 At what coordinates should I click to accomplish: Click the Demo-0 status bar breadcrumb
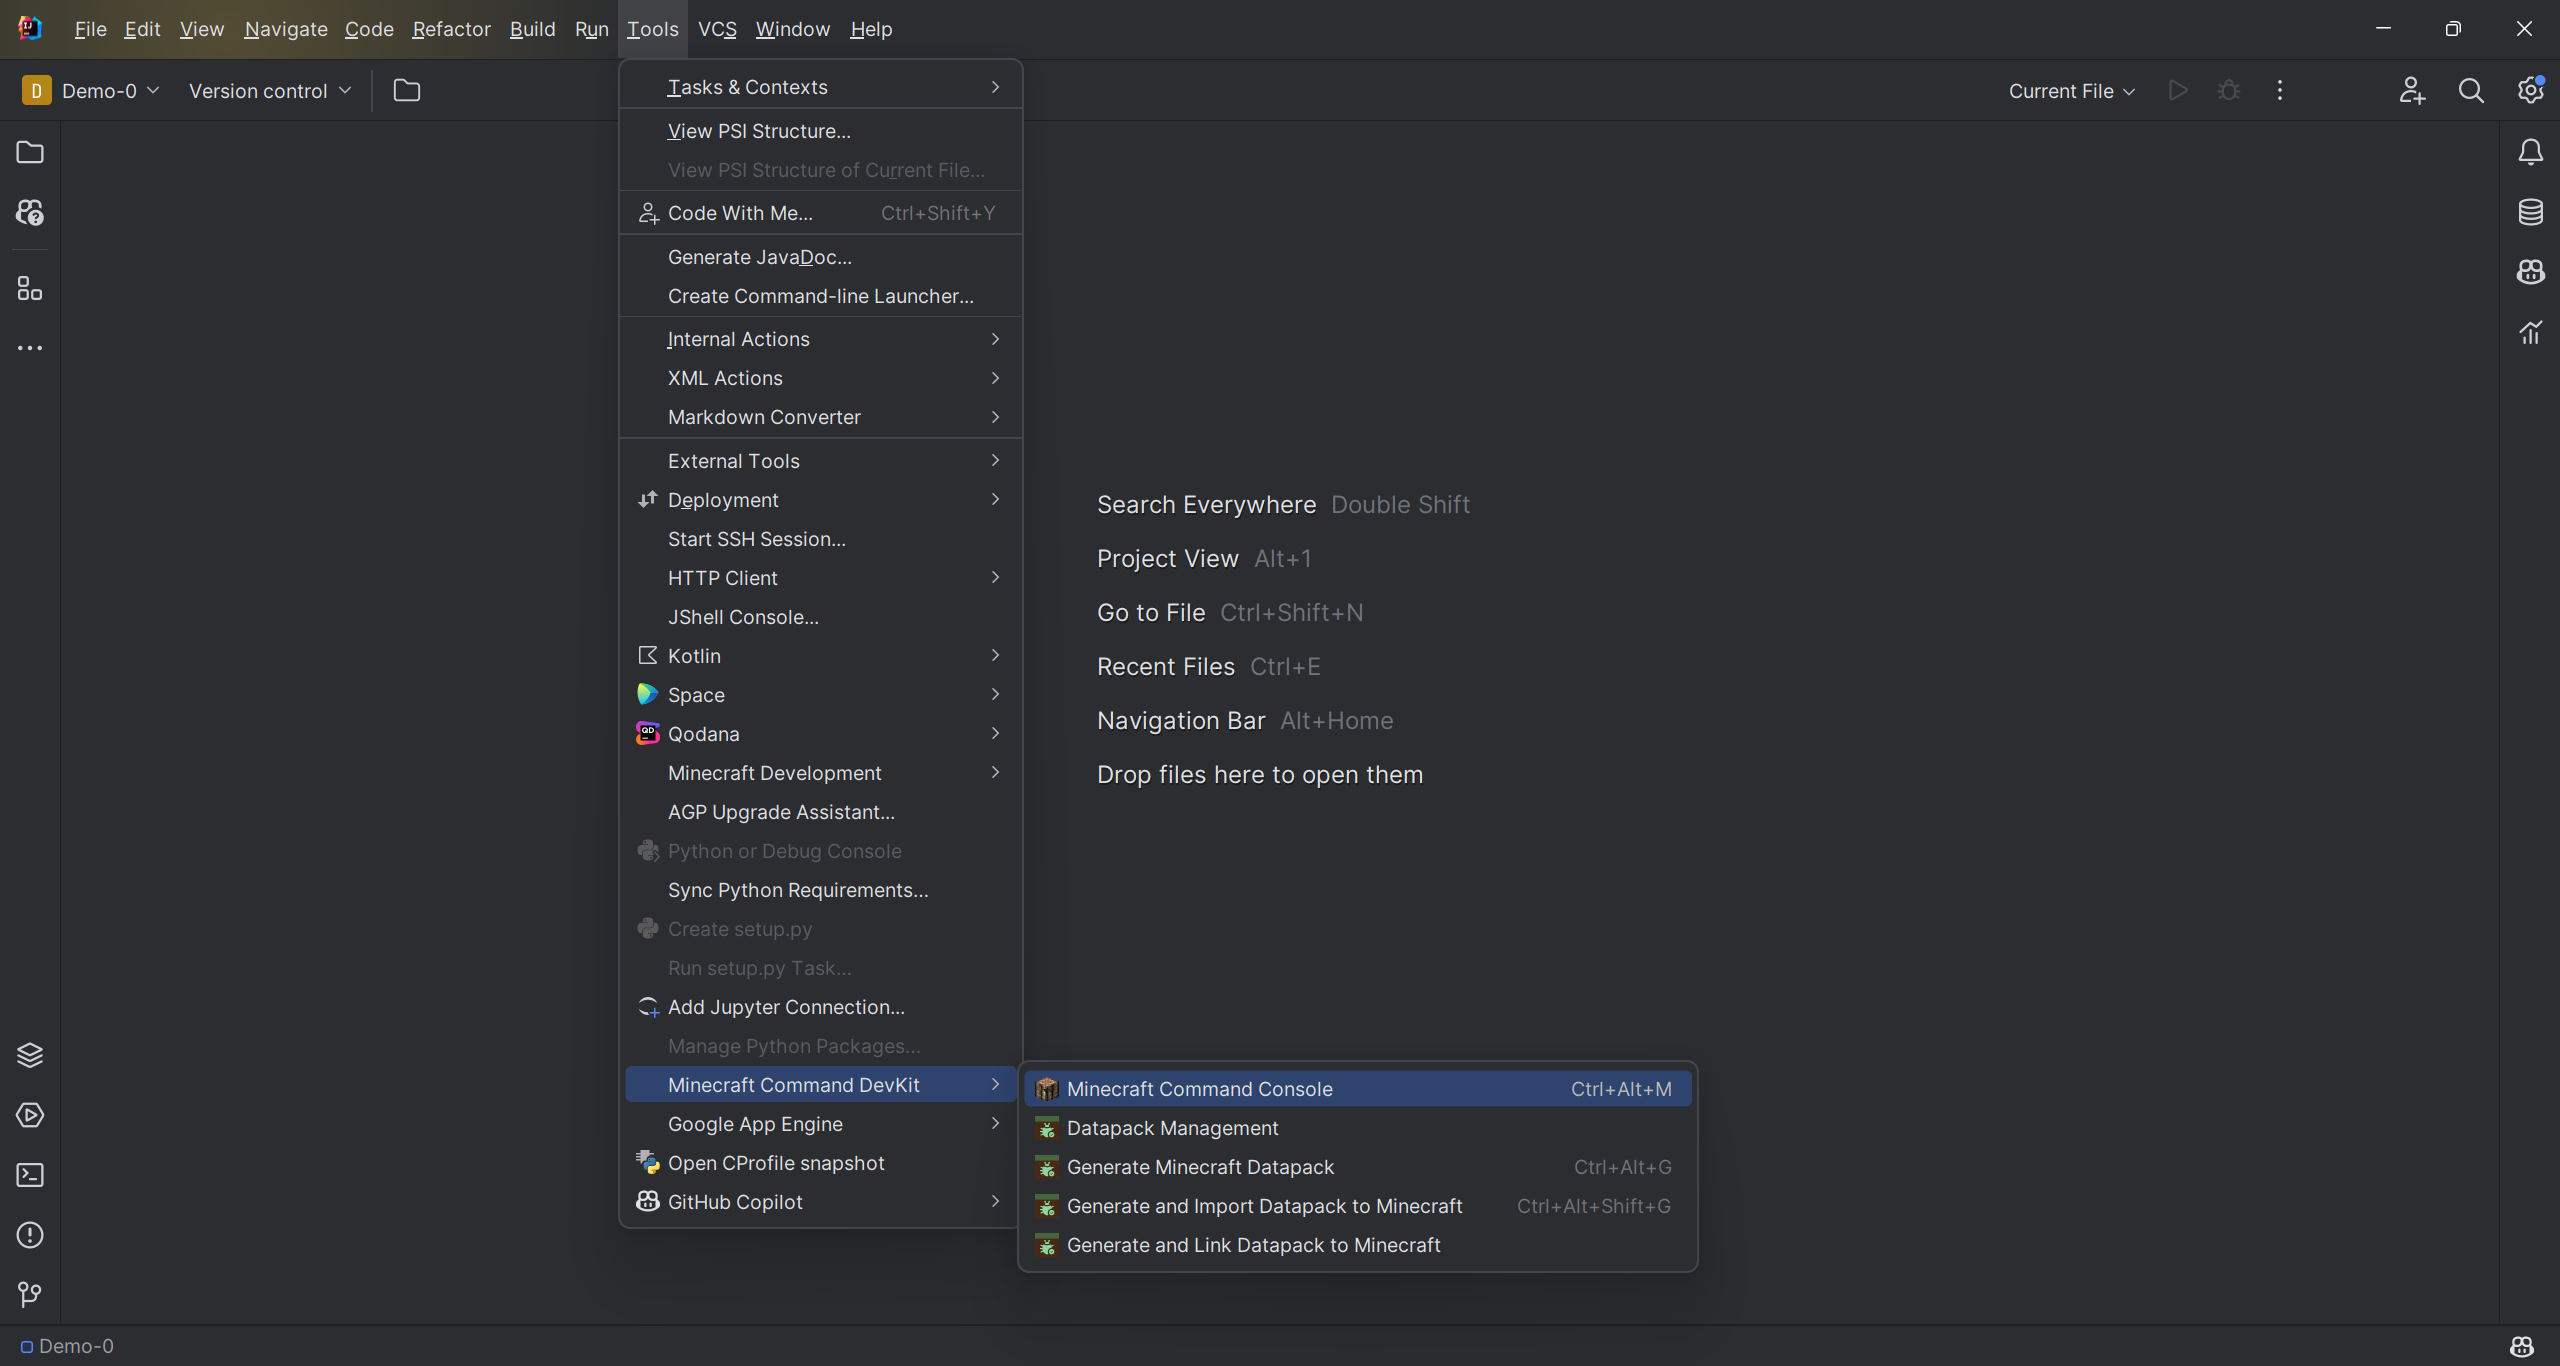tap(67, 1346)
